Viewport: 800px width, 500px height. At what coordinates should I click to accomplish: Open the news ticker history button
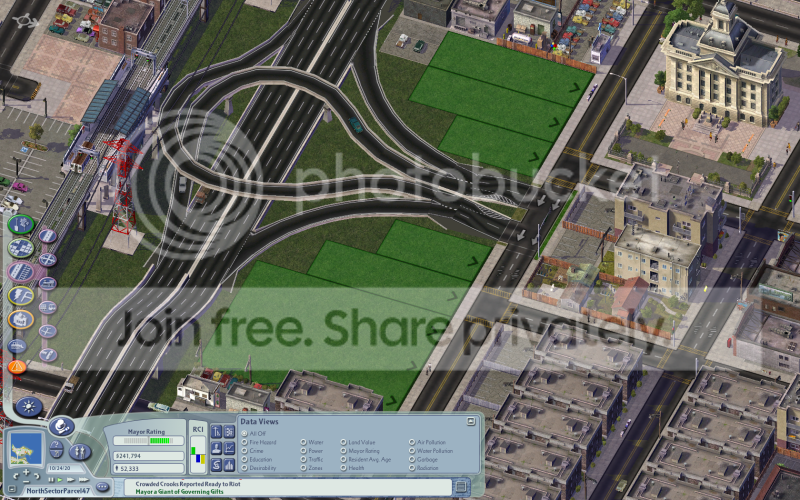(461, 486)
